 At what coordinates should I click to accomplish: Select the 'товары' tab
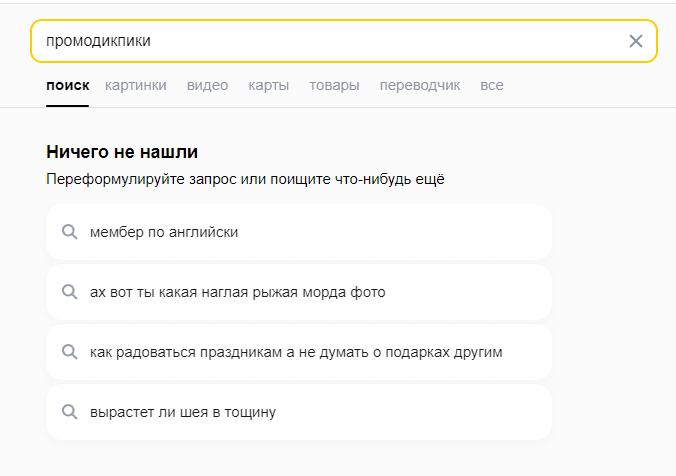[x=334, y=85]
